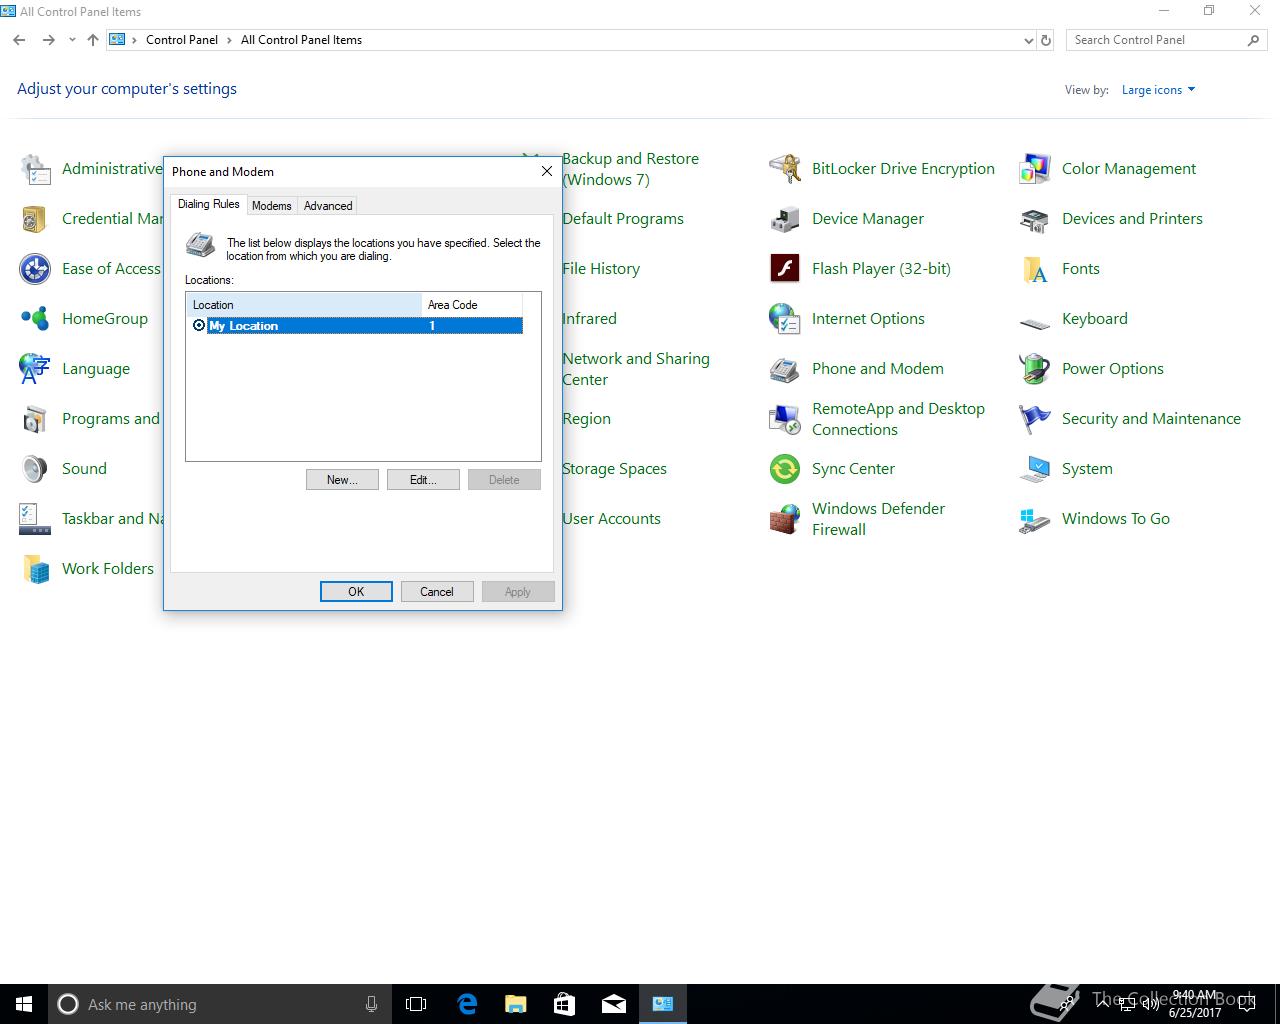Open Power Options icon
Screen dimensions: 1280x1024
pos(1035,369)
